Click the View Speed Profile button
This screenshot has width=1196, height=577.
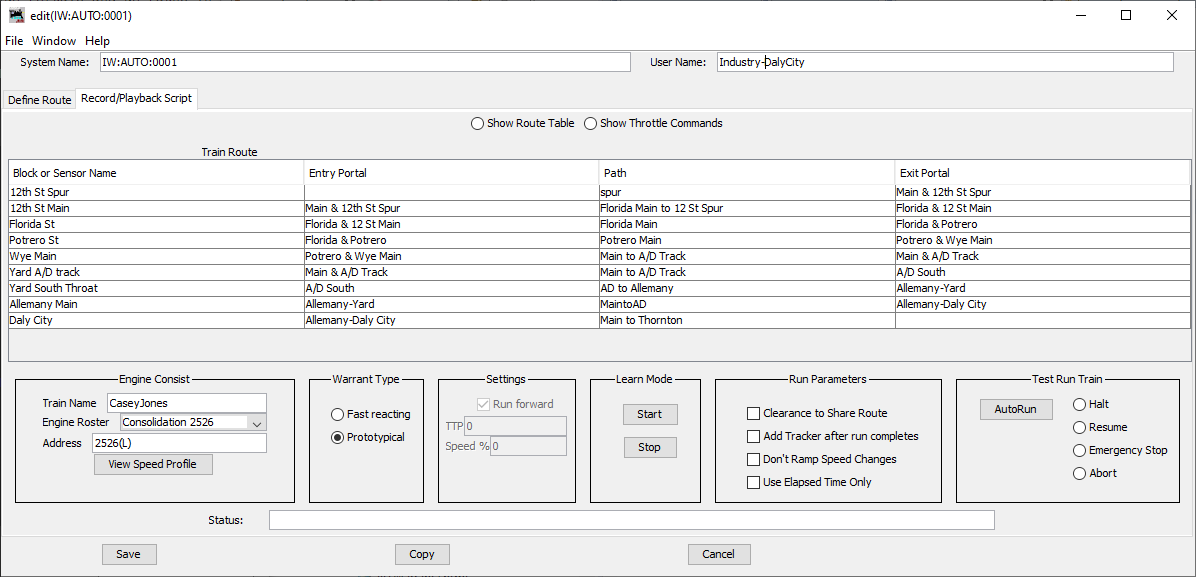[x=153, y=464]
